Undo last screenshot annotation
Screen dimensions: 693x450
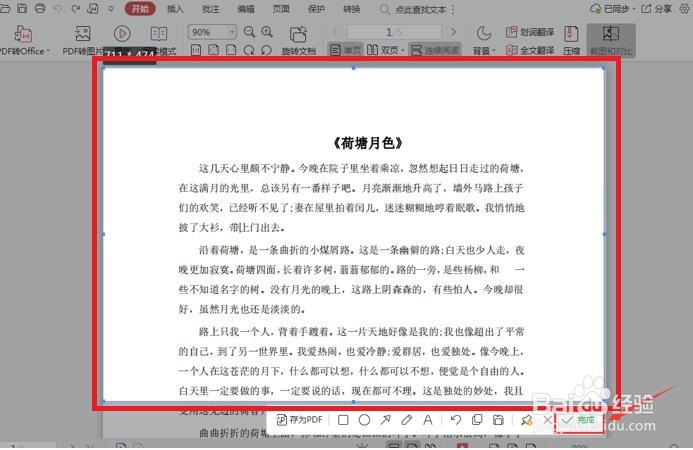tap(456, 420)
